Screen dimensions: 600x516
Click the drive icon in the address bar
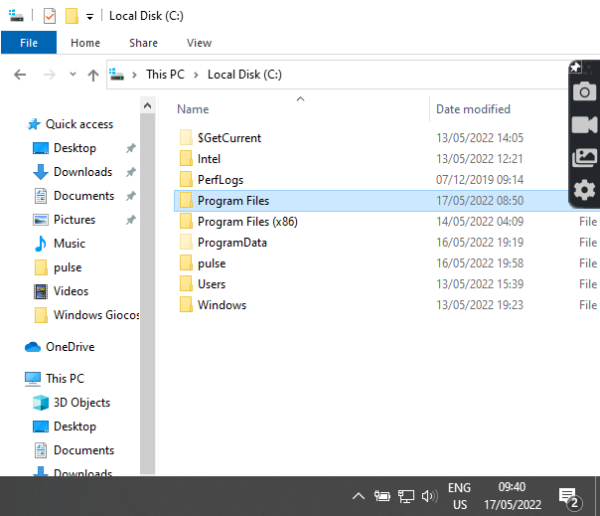coord(116,74)
